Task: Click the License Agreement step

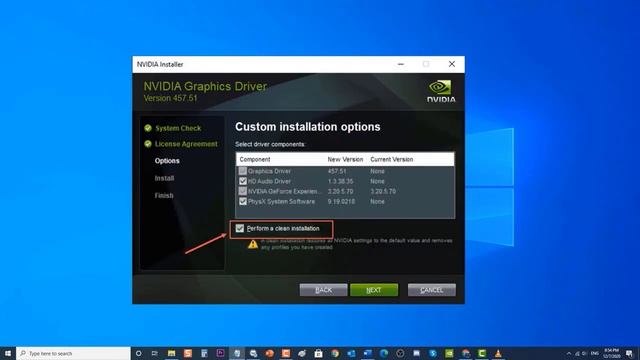Action: pos(186,144)
